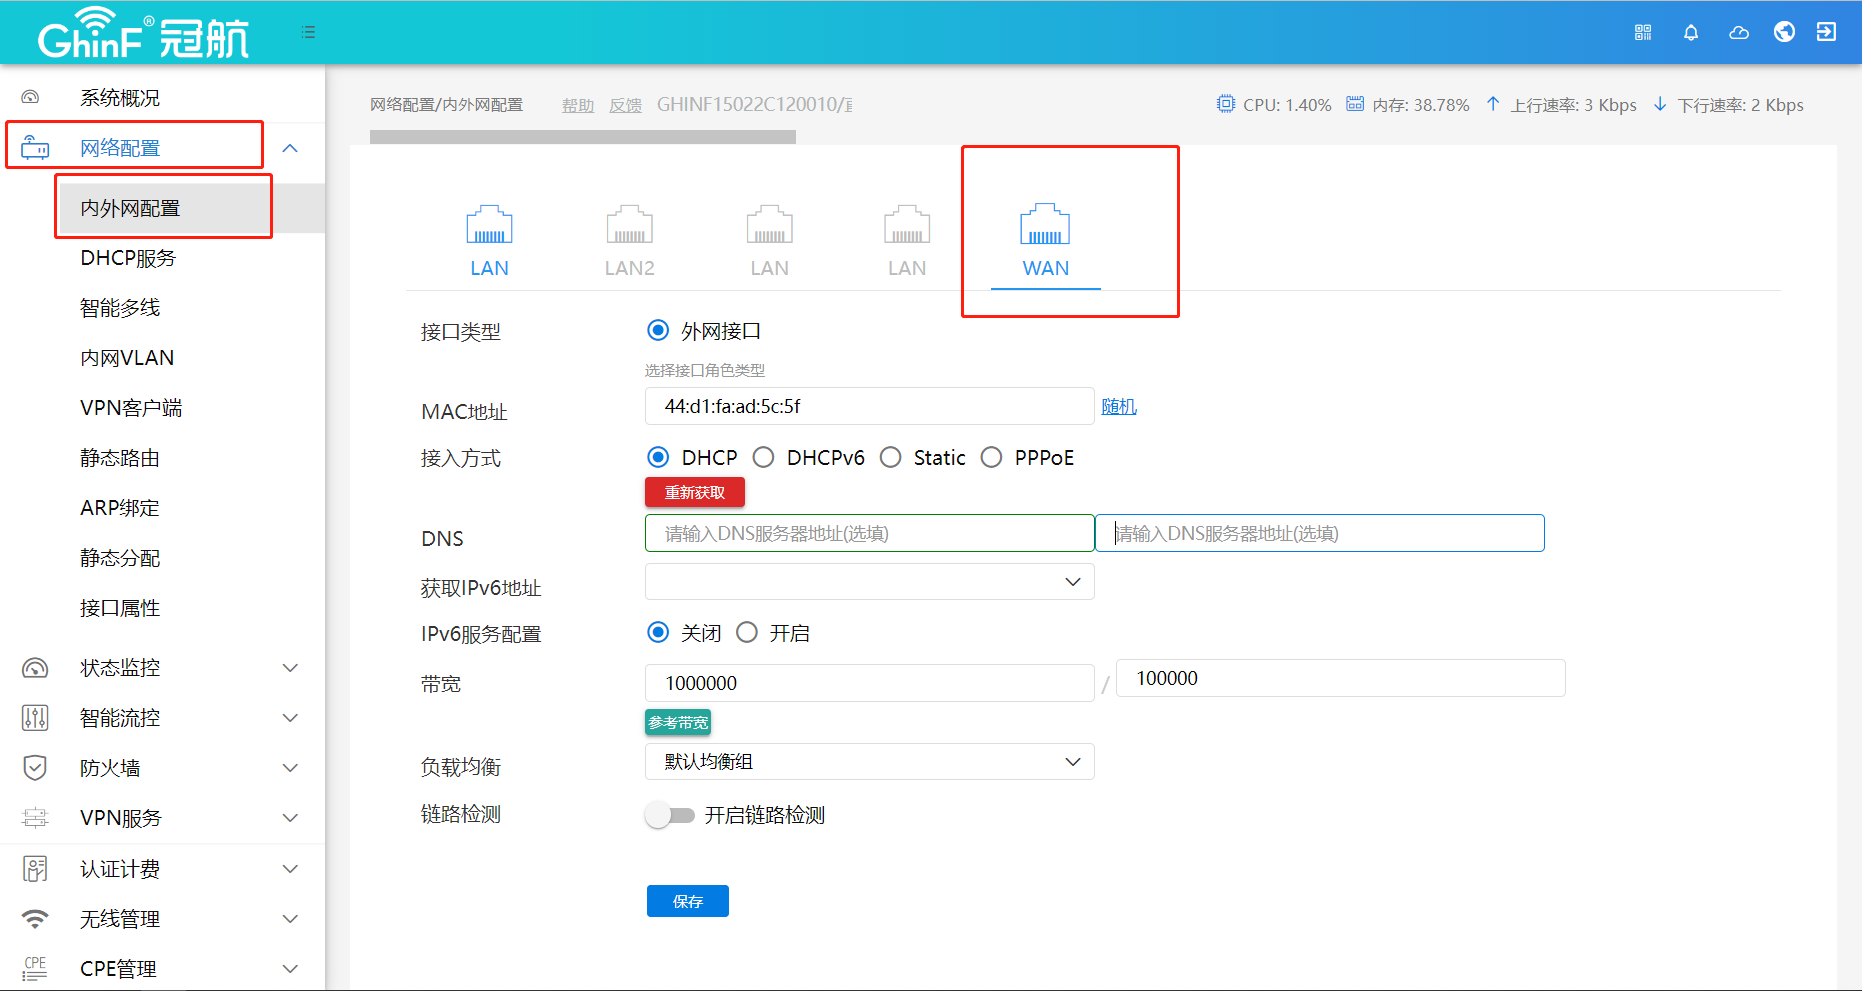Expand the 防火墙 sidebar section
This screenshot has height=991, width=1862.
(160, 768)
